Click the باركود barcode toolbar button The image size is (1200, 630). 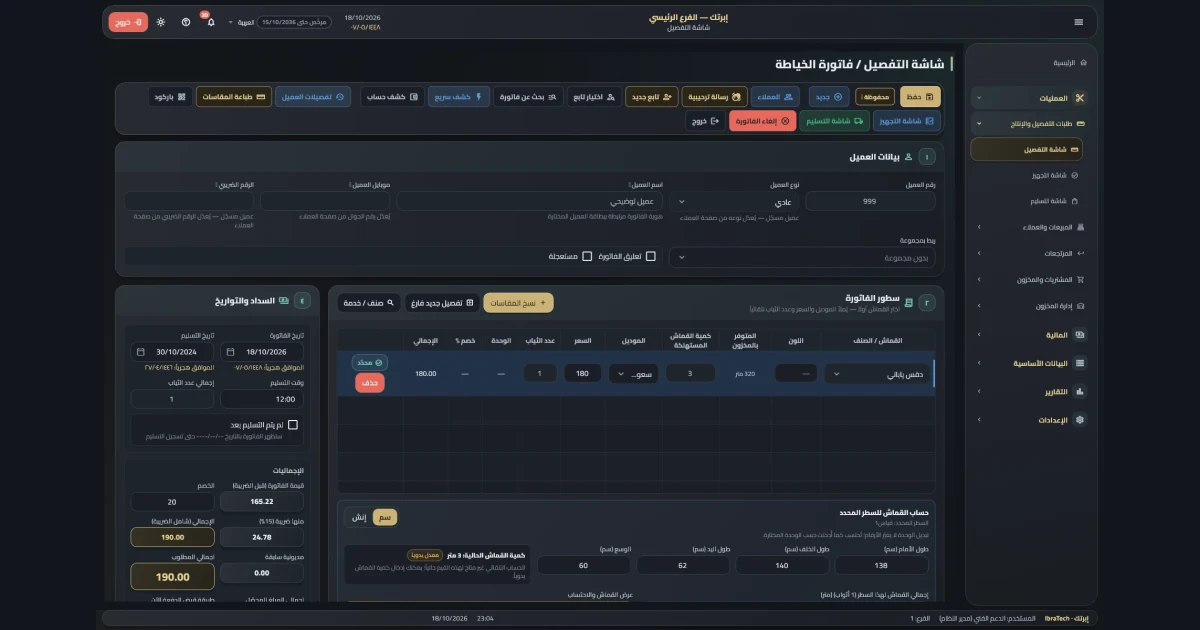(x=170, y=97)
